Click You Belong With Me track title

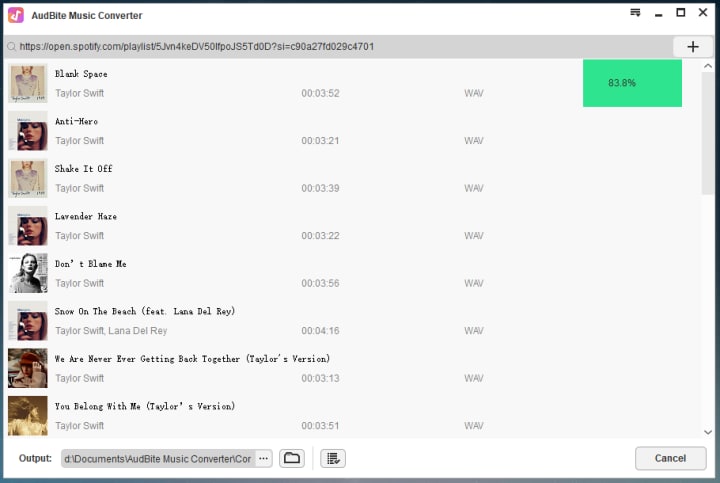(x=145, y=406)
